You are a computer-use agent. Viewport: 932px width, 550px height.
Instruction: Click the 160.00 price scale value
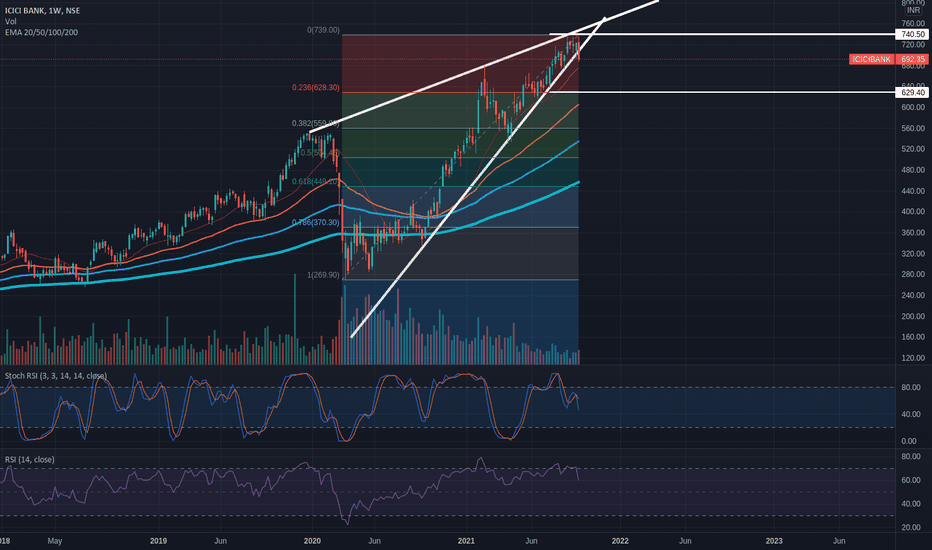pyautogui.click(x=912, y=337)
